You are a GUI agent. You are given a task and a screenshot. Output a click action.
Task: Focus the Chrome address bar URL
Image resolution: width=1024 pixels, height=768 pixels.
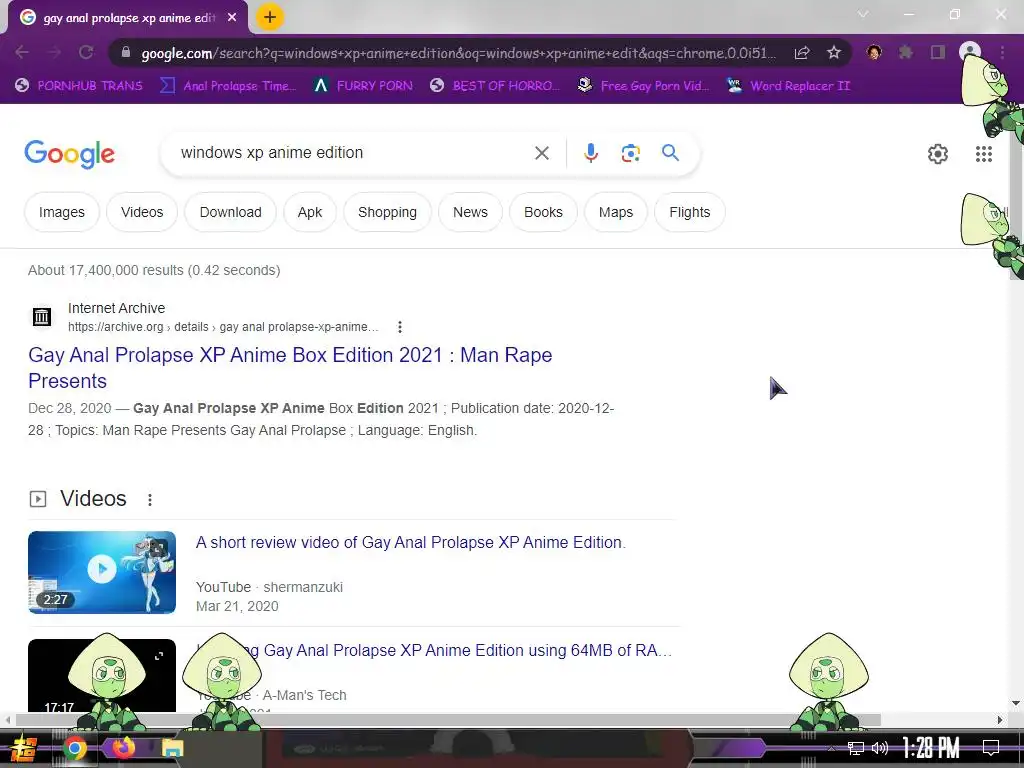click(458, 53)
